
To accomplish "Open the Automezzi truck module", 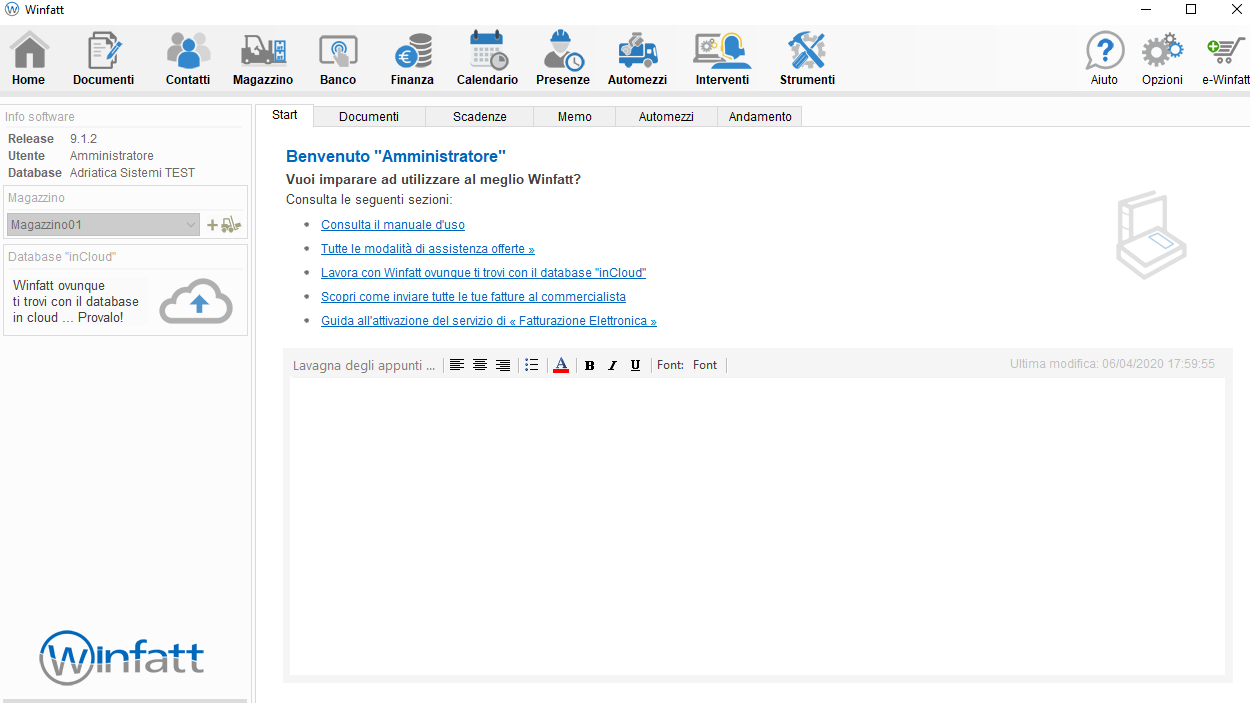I will [638, 58].
